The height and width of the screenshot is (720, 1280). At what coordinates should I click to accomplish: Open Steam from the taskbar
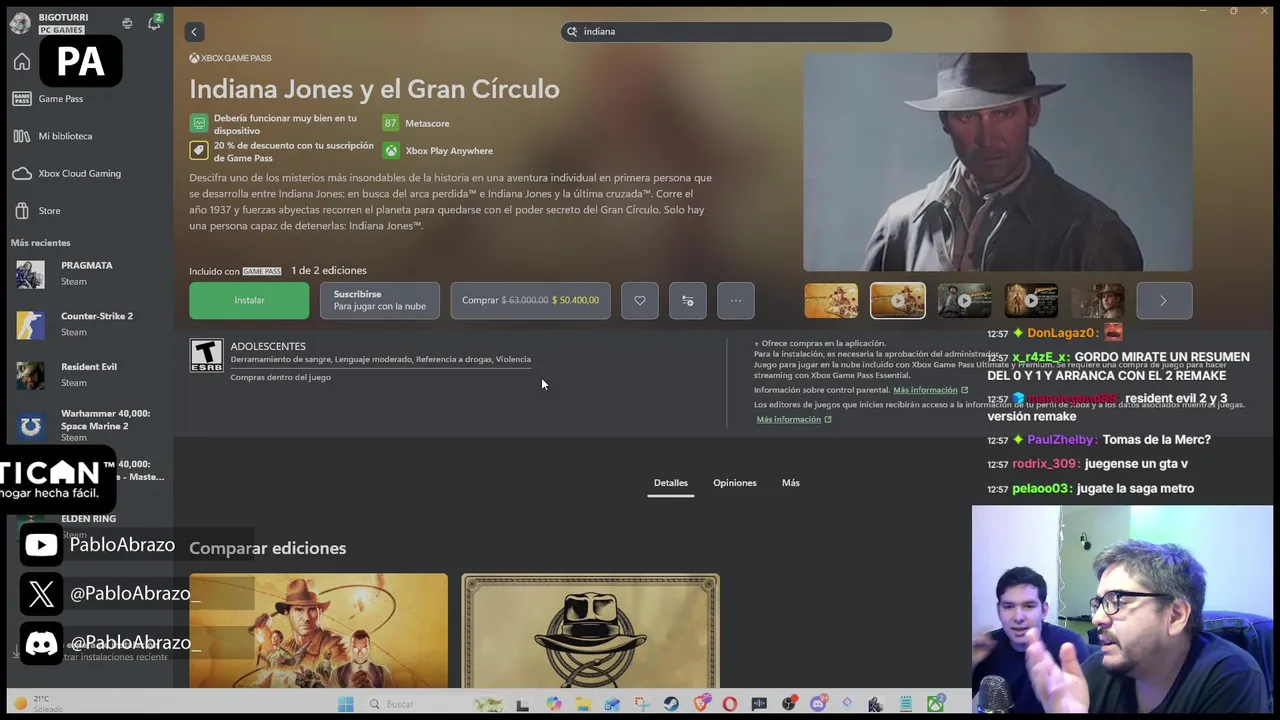(x=671, y=704)
